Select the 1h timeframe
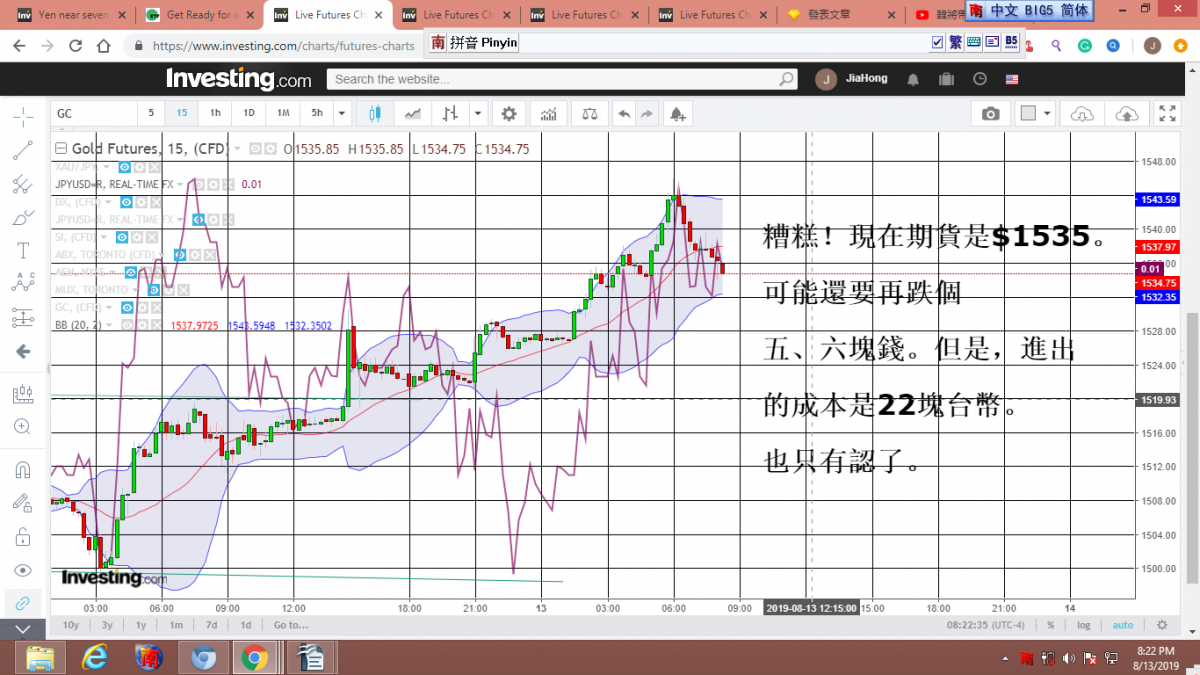This screenshot has width=1200, height=675. [215, 114]
